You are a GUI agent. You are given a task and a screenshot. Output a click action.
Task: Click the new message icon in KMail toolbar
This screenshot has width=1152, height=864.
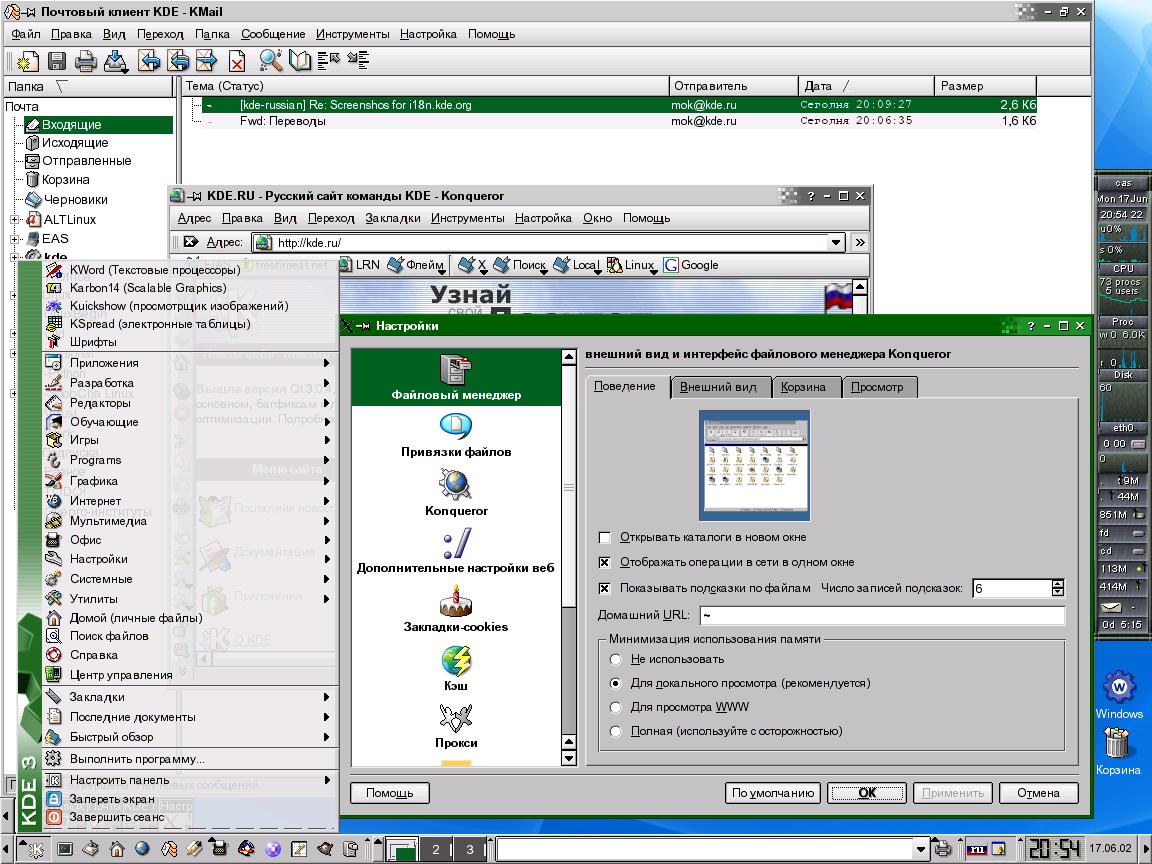[x=27, y=60]
